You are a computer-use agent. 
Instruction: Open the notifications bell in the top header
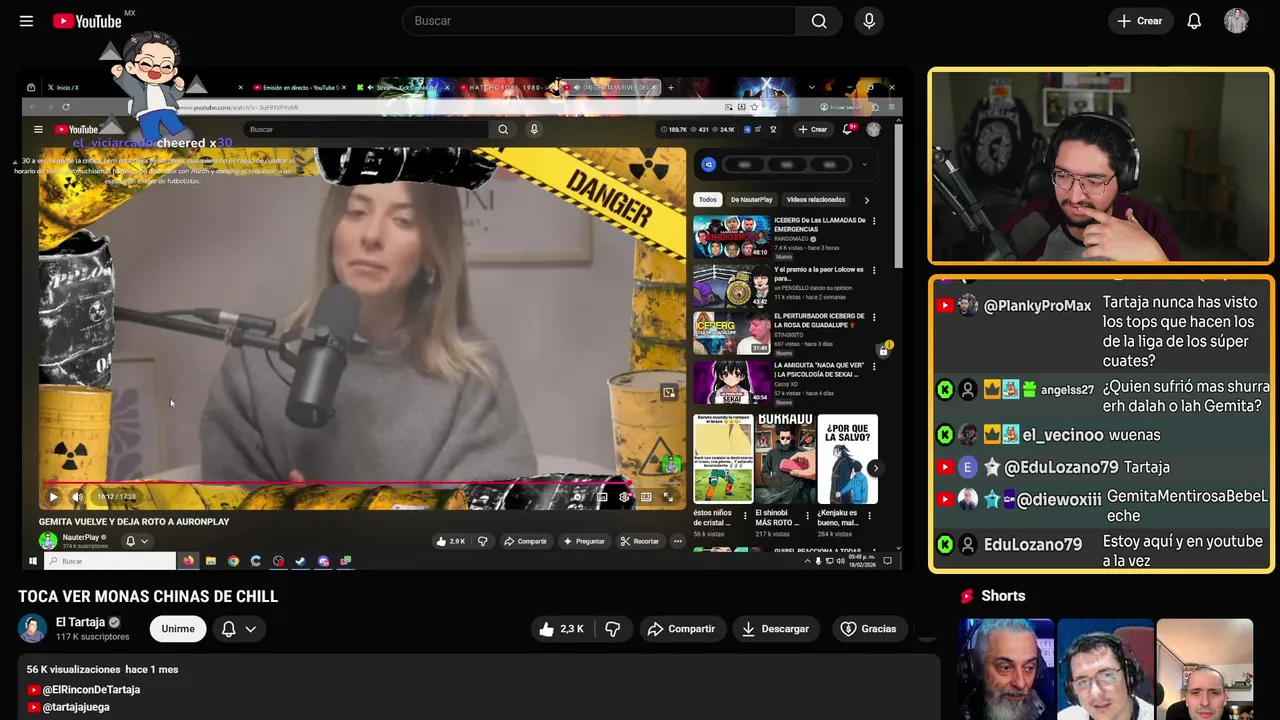[1194, 21]
